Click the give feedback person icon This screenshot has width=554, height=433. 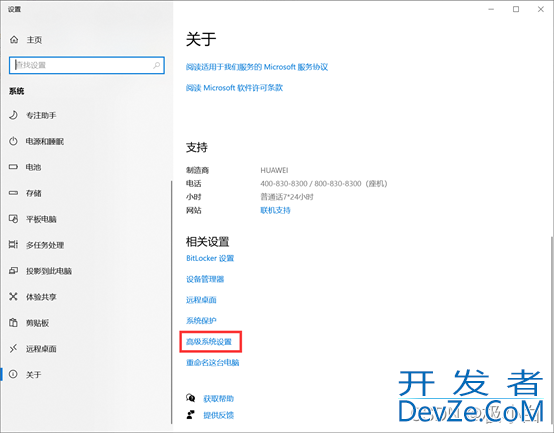click(x=190, y=415)
